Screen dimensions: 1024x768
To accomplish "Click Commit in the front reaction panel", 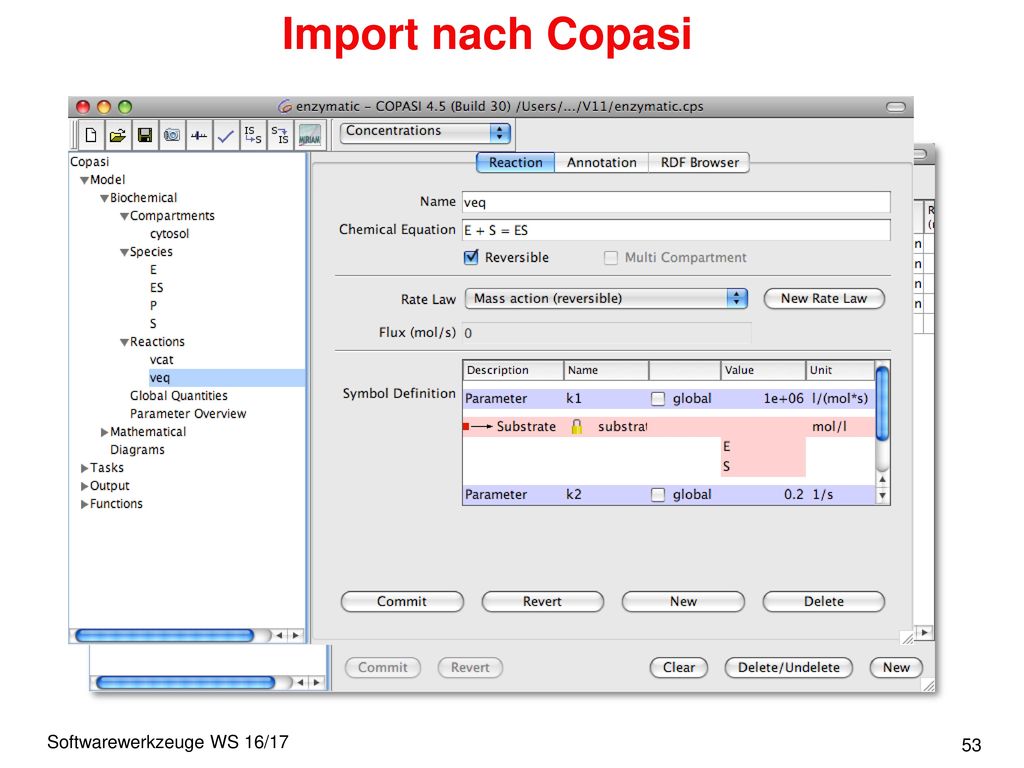I will tap(402, 601).
